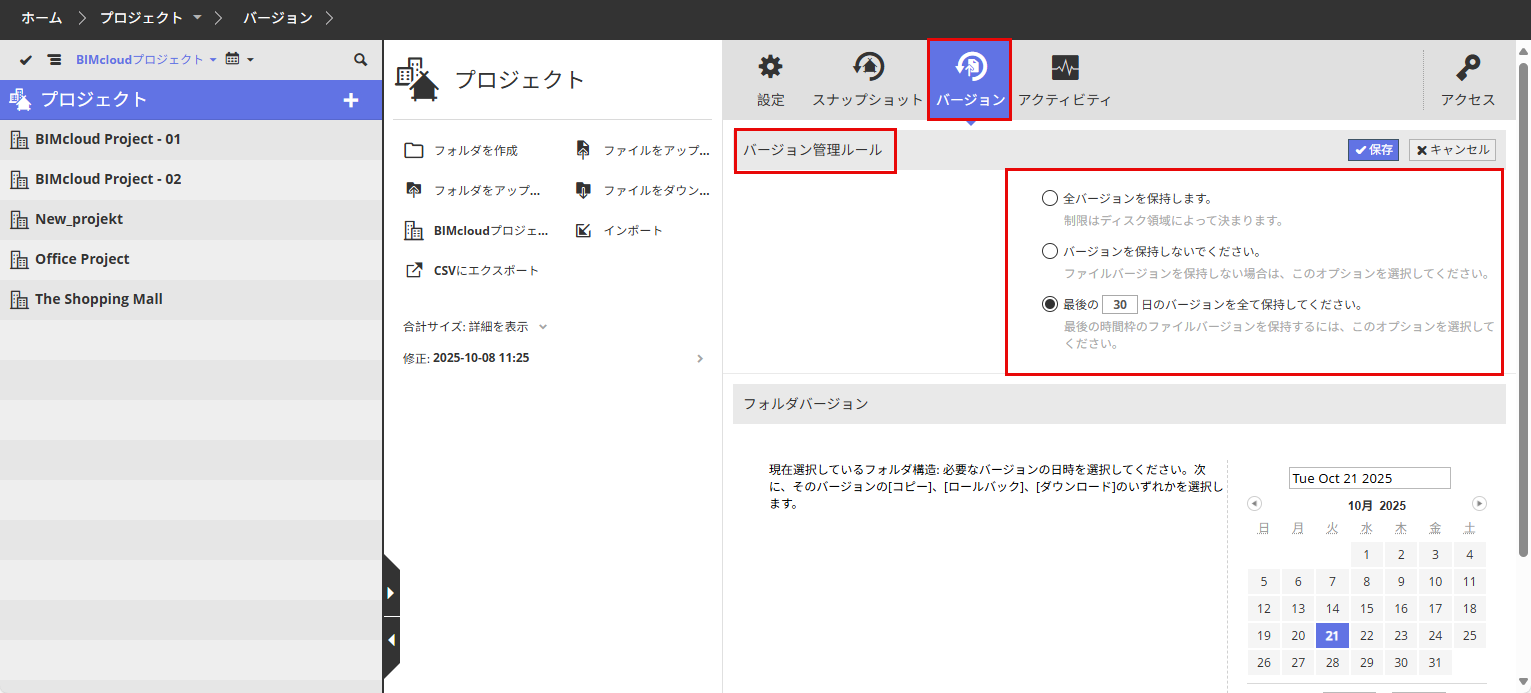Open the スナップショット tab icon
Viewport: 1531px width, 693px height.
(x=867, y=68)
